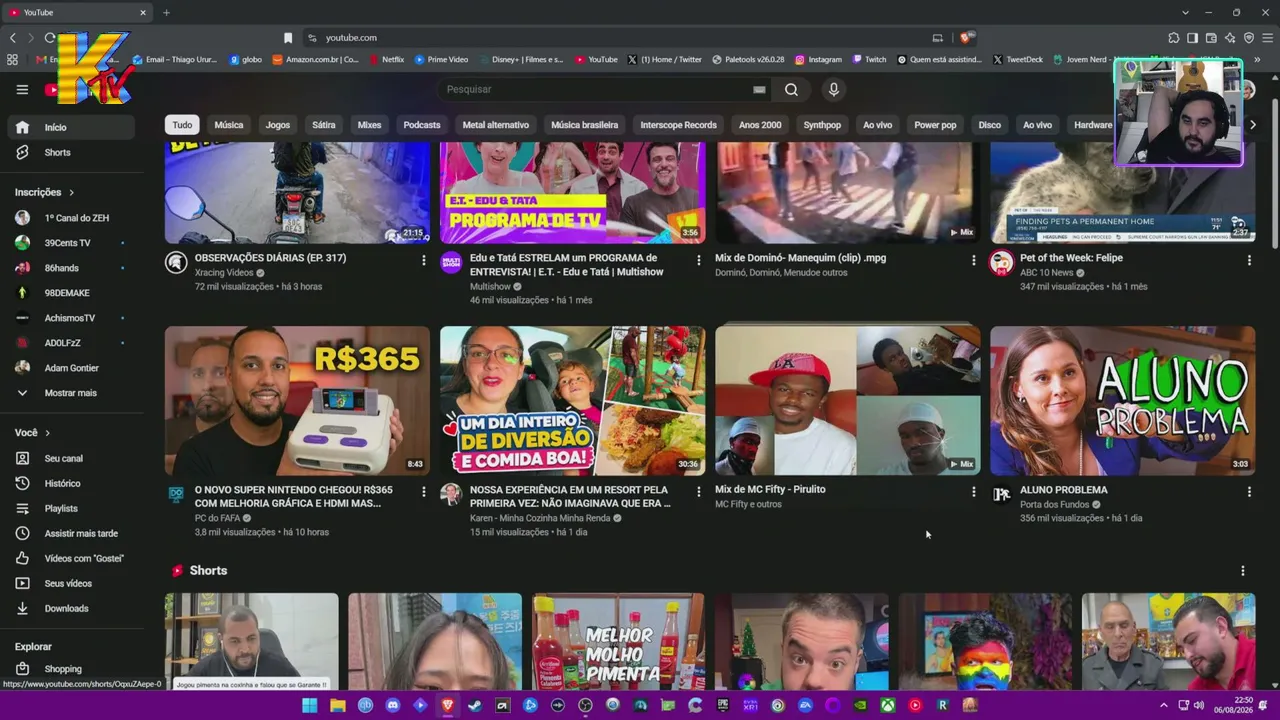Select the Tudo filter chip
The width and height of the screenshot is (1280, 720).
click(x=182, y=125)
